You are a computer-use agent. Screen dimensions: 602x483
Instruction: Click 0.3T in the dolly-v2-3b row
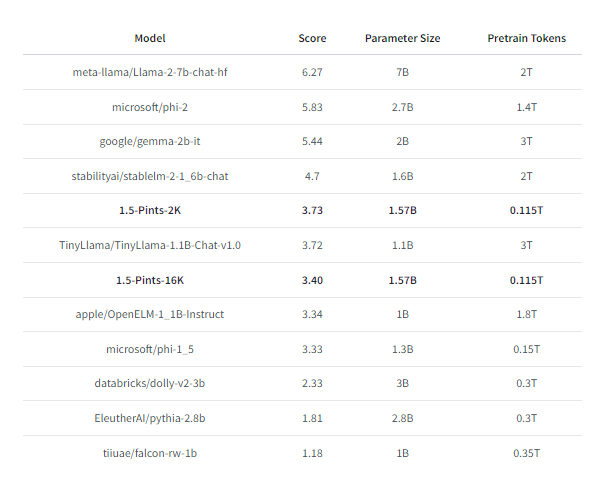(x=526, y=384)
